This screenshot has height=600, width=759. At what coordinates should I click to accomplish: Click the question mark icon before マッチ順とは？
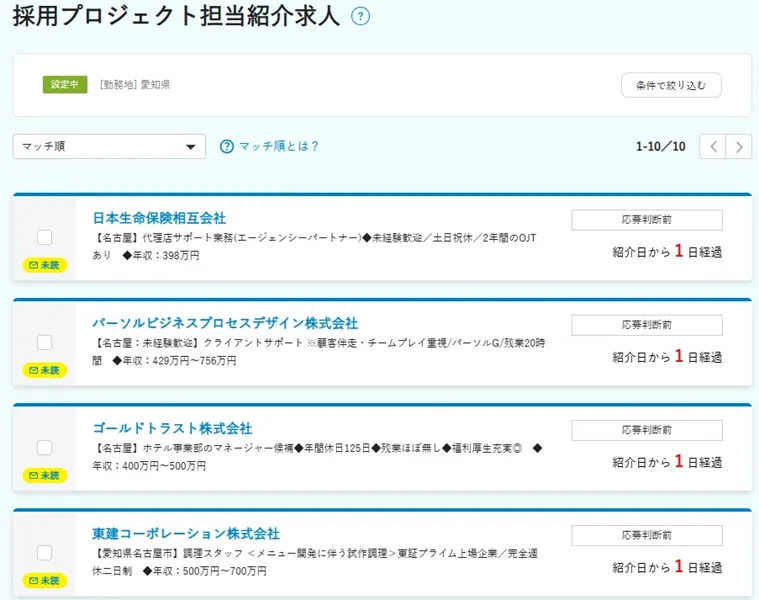(227, 146)
